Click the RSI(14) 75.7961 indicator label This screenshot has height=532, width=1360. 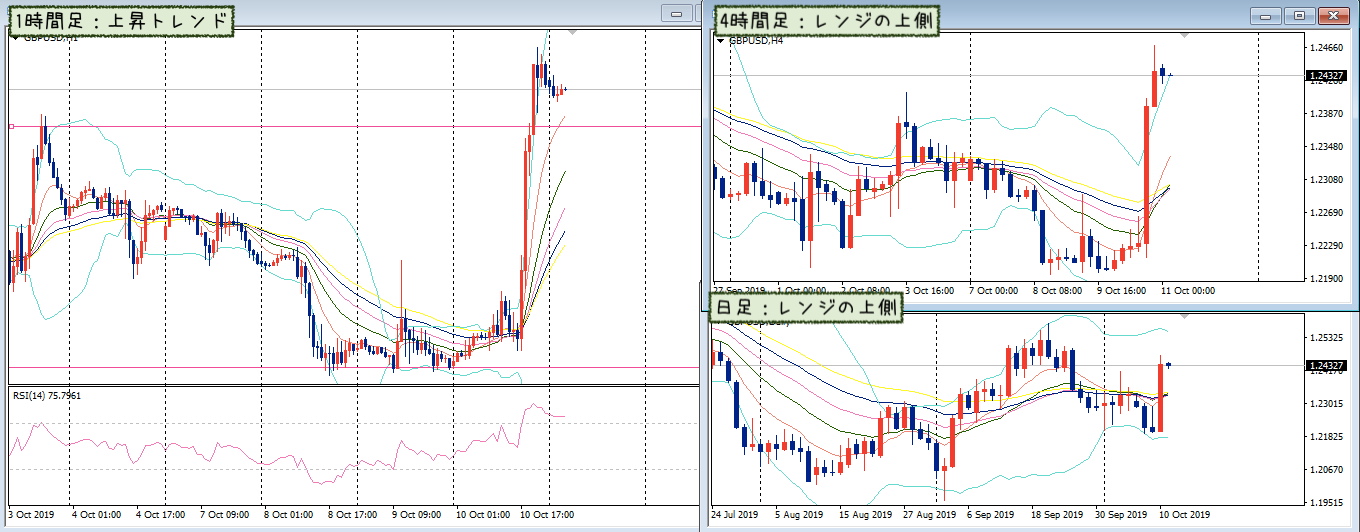[47, 395]
